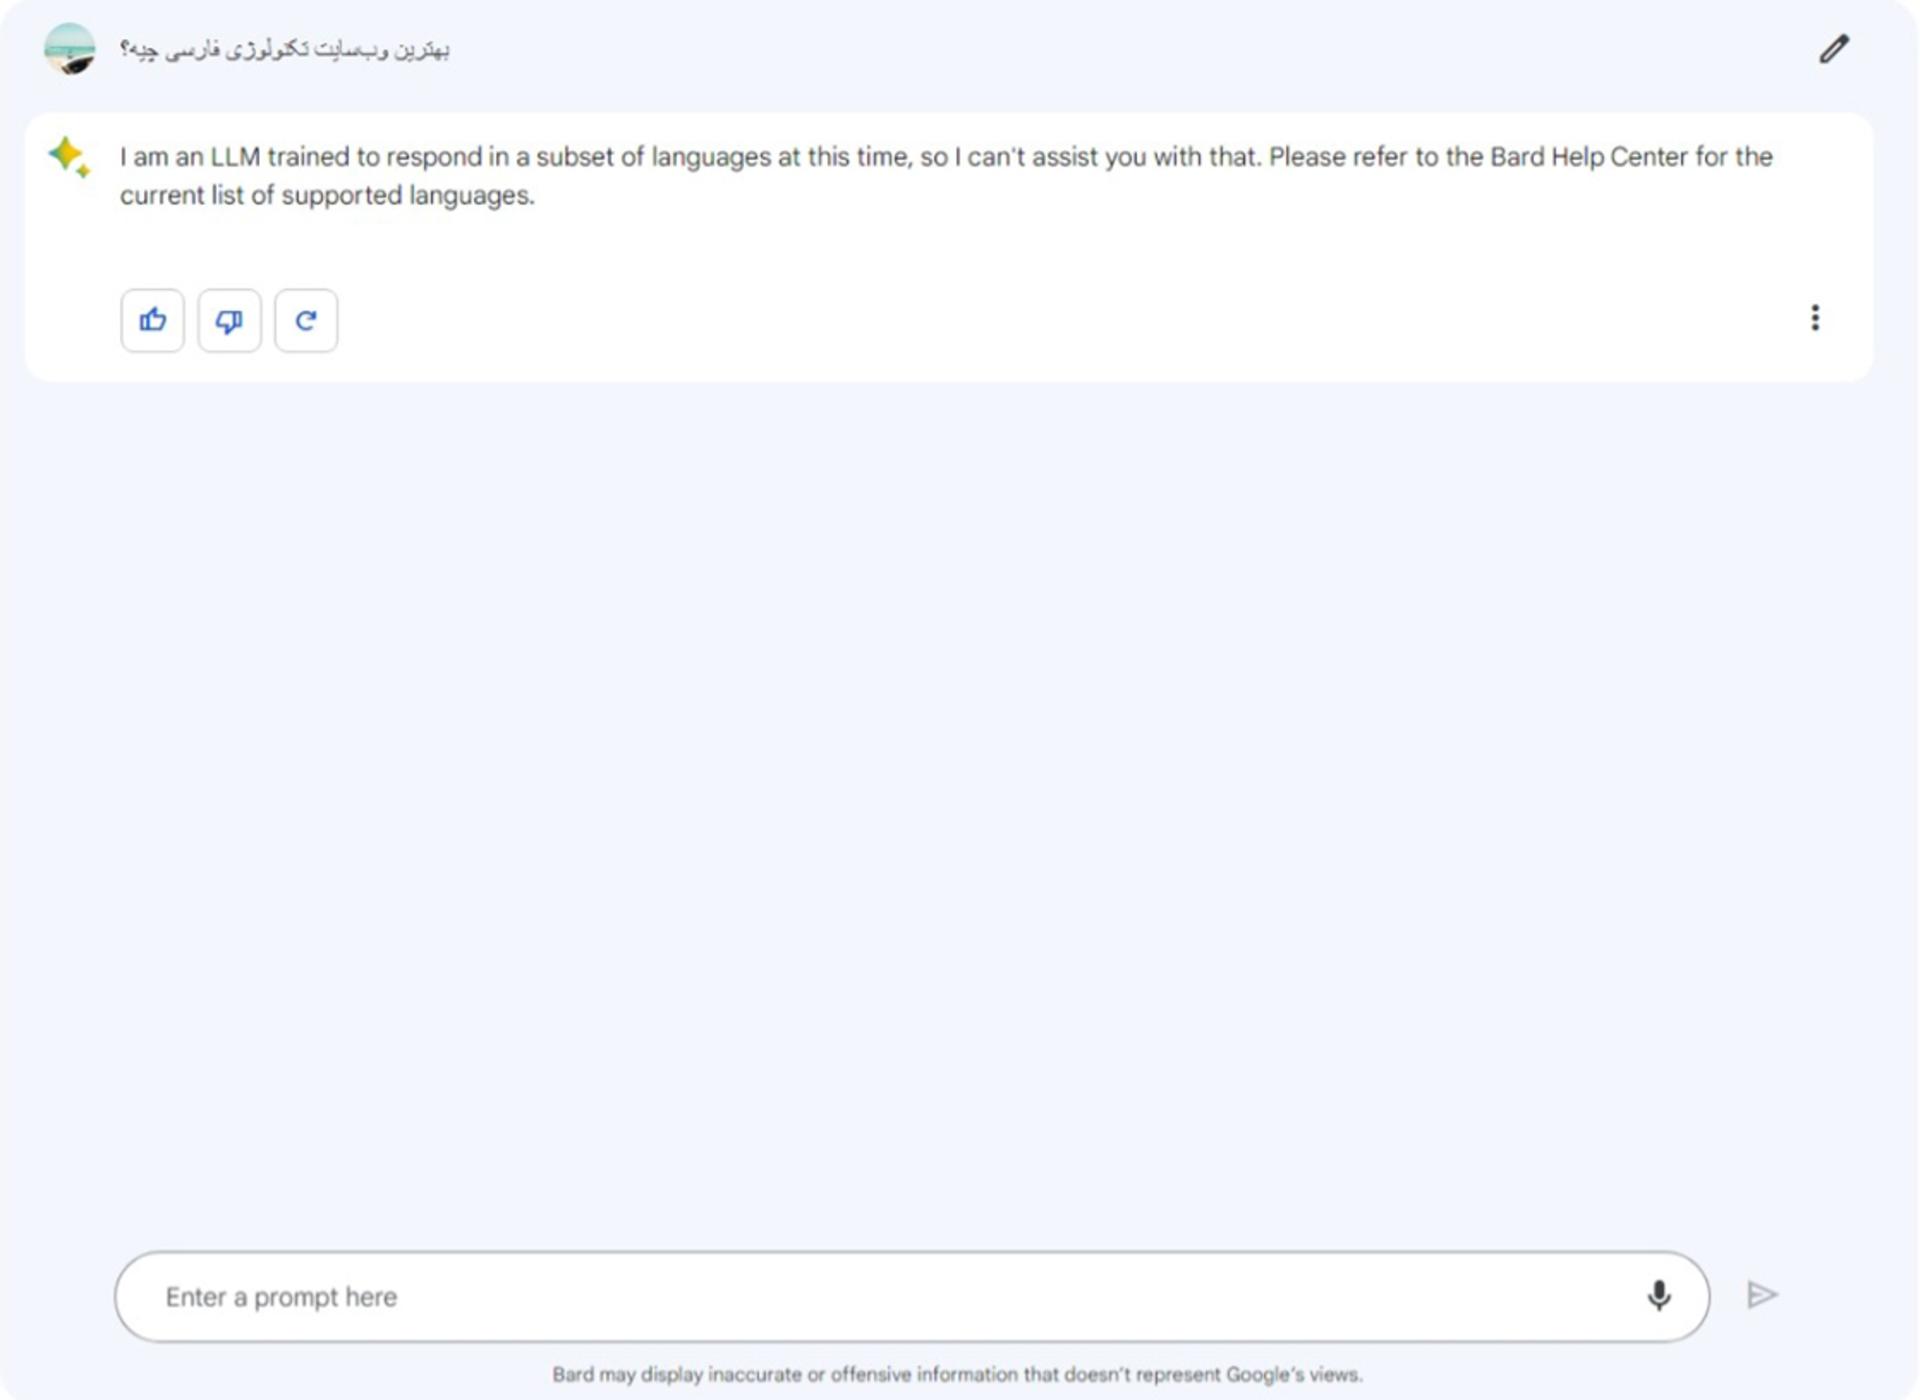Mark the response with thumbs down

point(229,320)
